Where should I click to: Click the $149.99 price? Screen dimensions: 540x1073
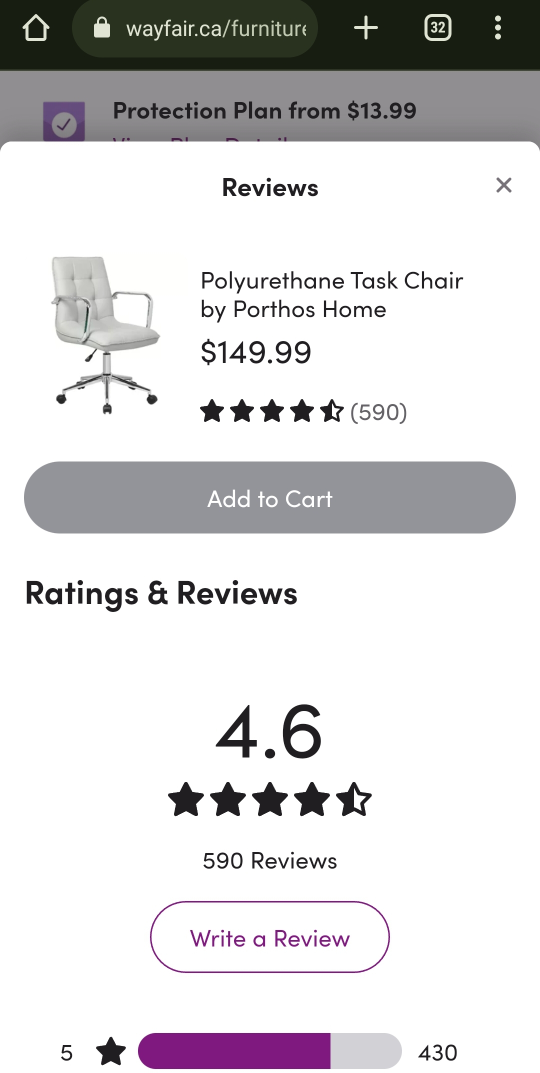(x=256, y=352)
